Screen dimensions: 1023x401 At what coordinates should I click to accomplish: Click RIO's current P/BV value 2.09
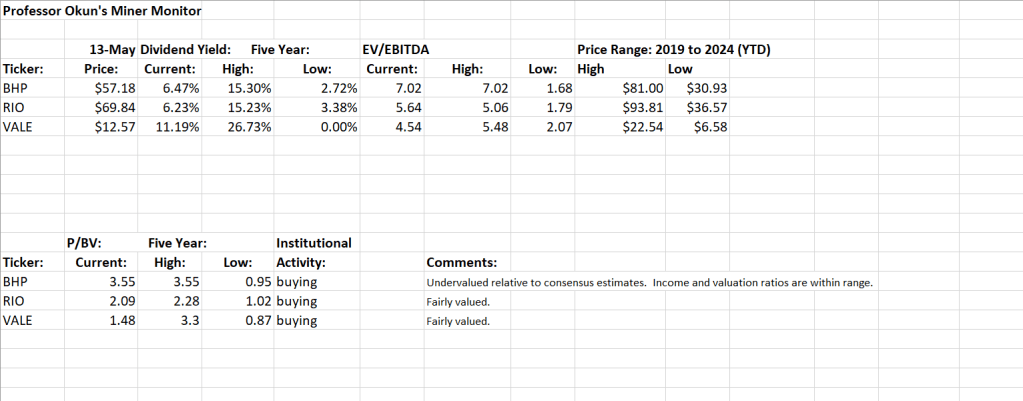[105, 302]
